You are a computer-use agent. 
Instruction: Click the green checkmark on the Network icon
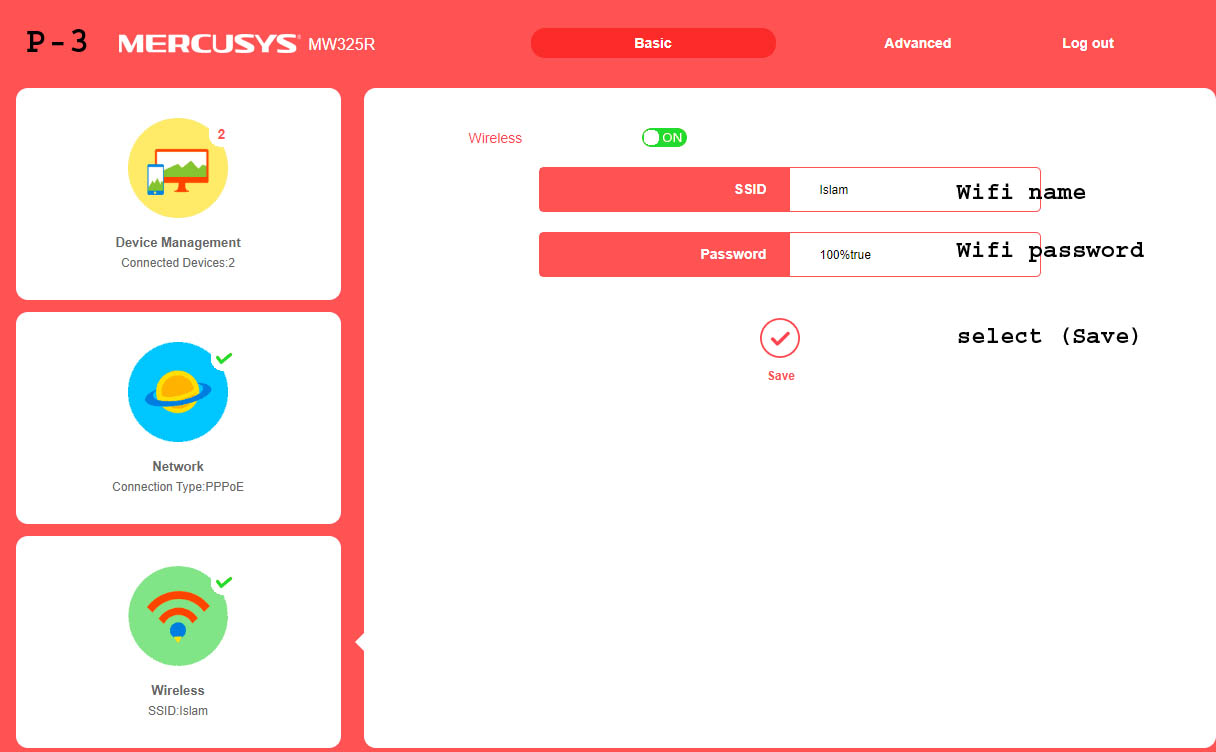point(224,358)
